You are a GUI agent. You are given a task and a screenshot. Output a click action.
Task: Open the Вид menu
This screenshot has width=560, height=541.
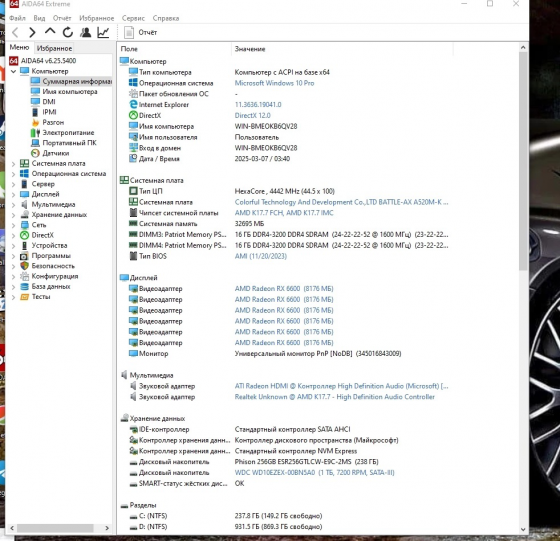[39, 18]
